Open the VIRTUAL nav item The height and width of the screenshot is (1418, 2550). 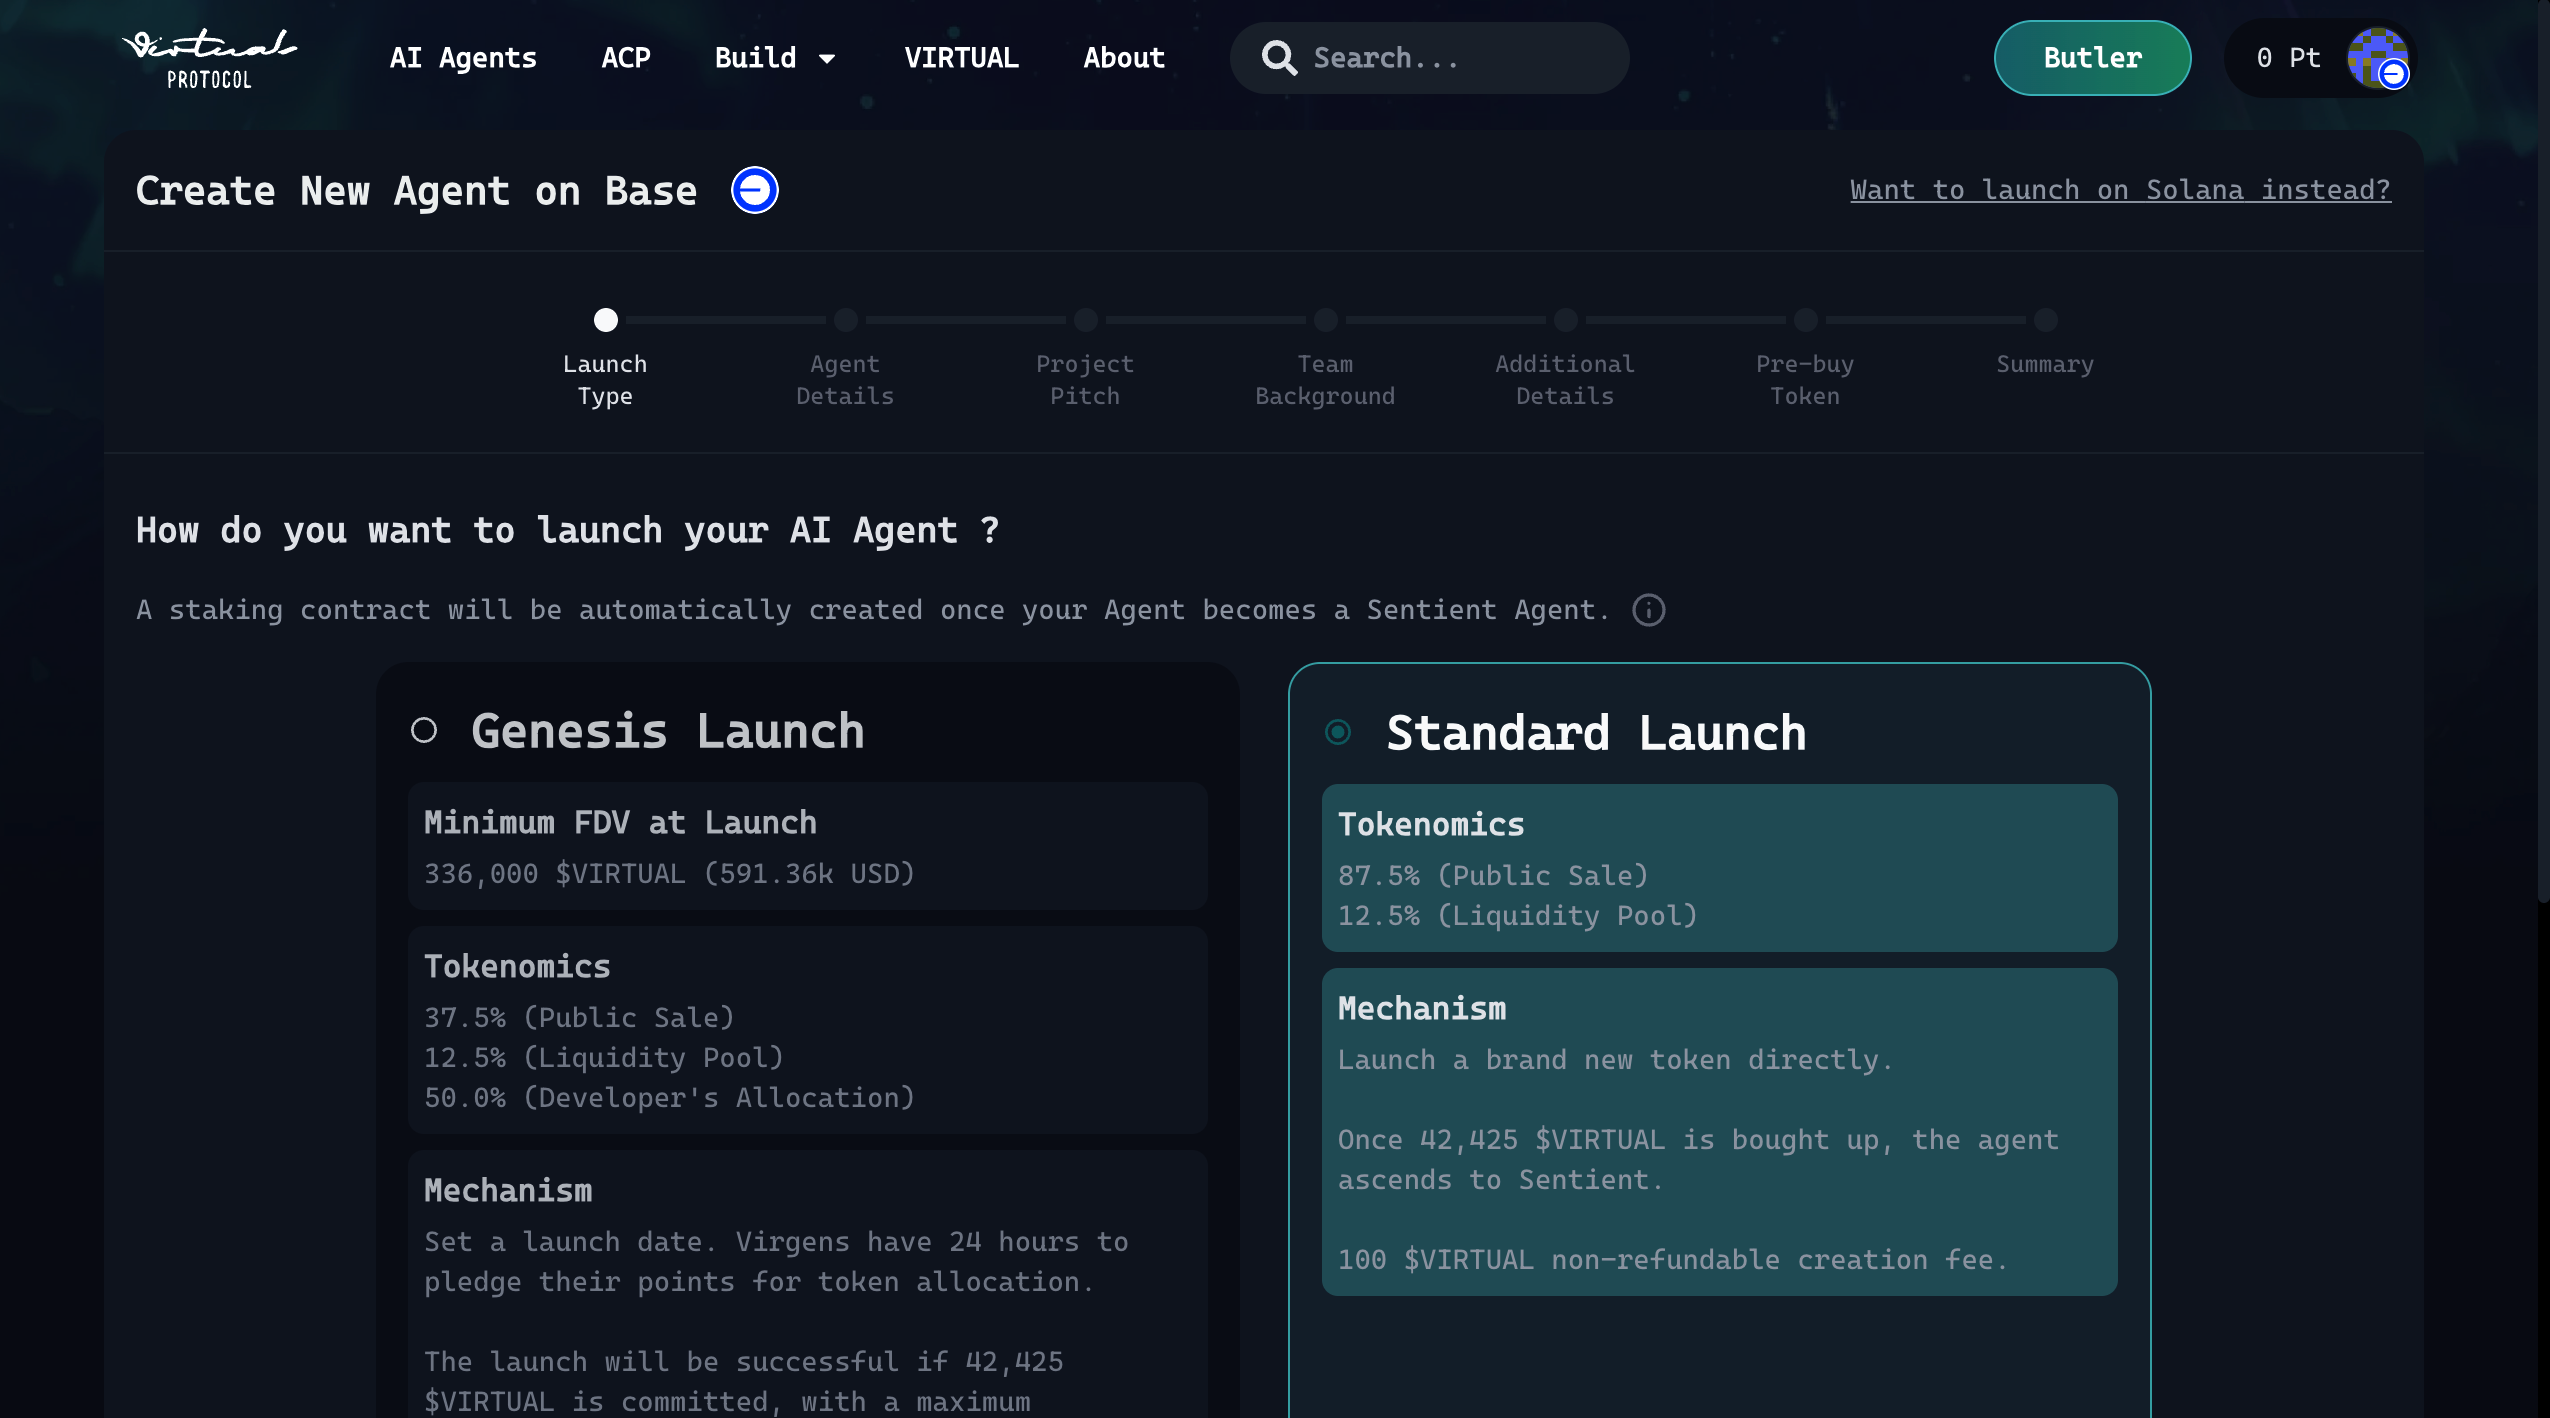[961, 58]
